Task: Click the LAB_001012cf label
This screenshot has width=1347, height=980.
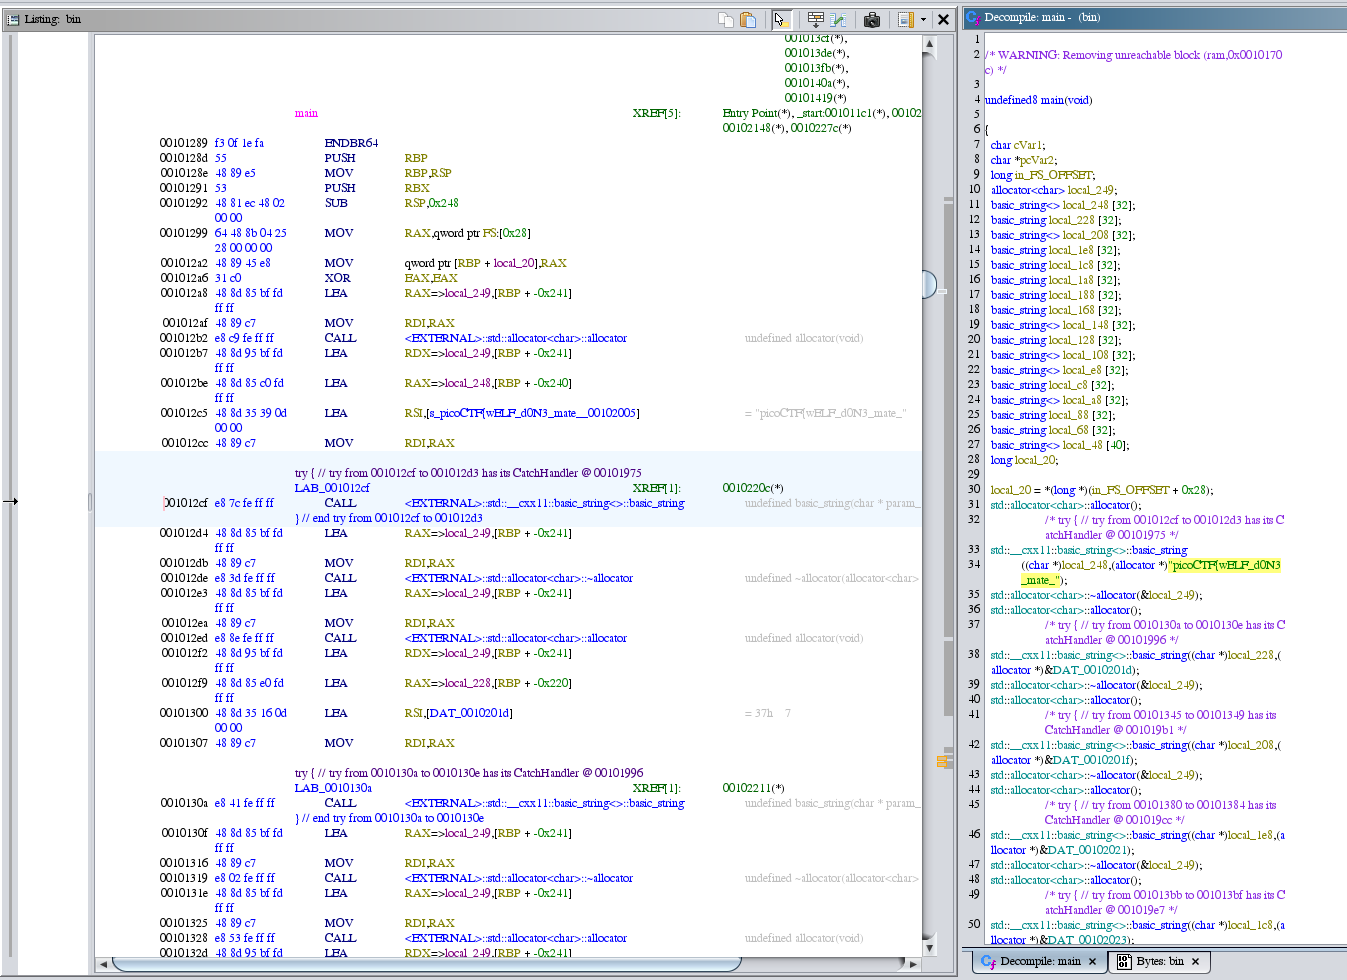Action: tap(332, 488)
